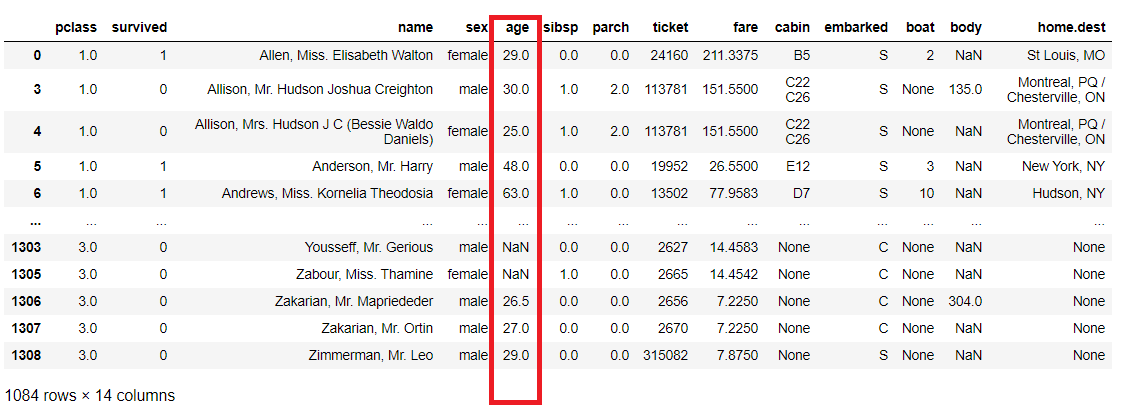
Task: Click the ticket number 315082
Action: tap(664, 355)
